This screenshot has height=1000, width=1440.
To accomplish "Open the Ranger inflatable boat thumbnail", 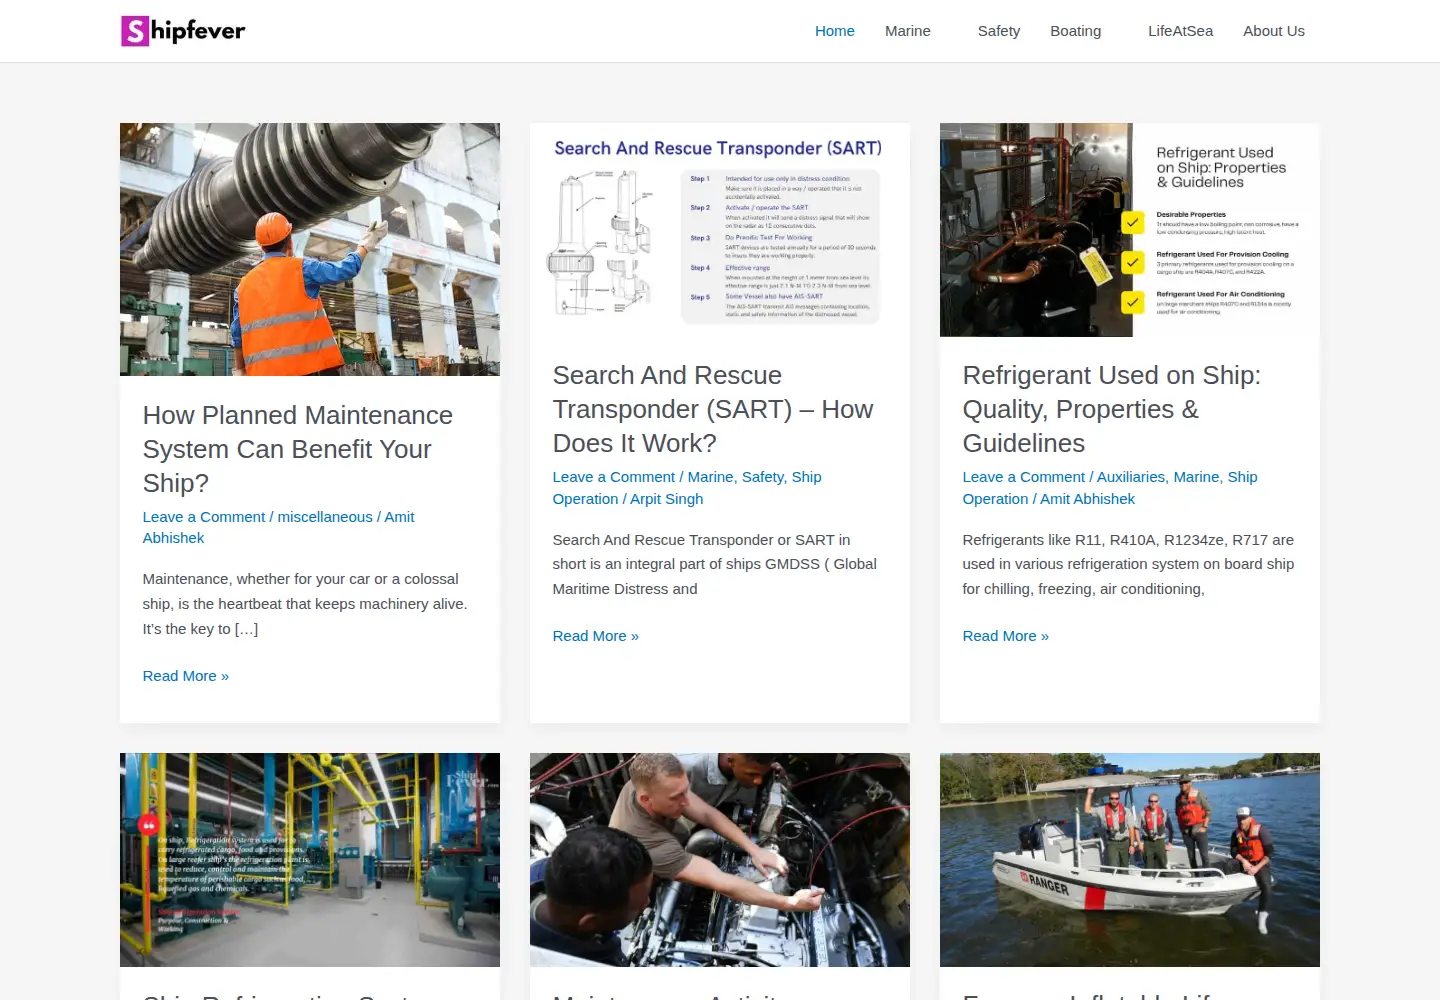I will tap(1130, 860).
